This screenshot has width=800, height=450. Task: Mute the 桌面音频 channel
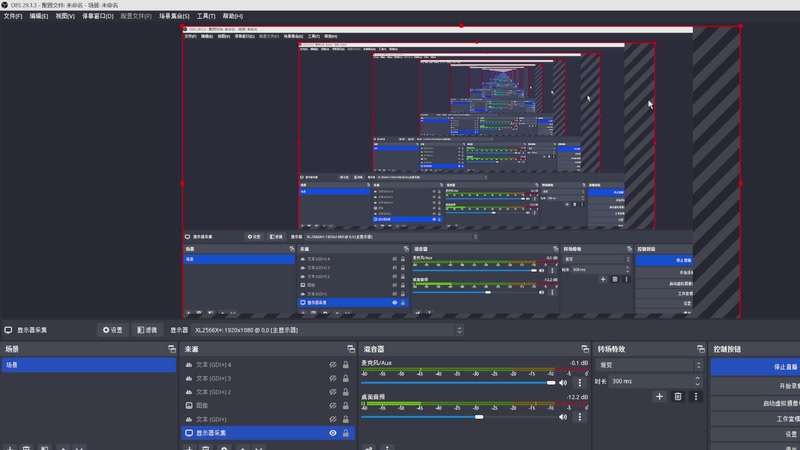[x=563, y=417]
